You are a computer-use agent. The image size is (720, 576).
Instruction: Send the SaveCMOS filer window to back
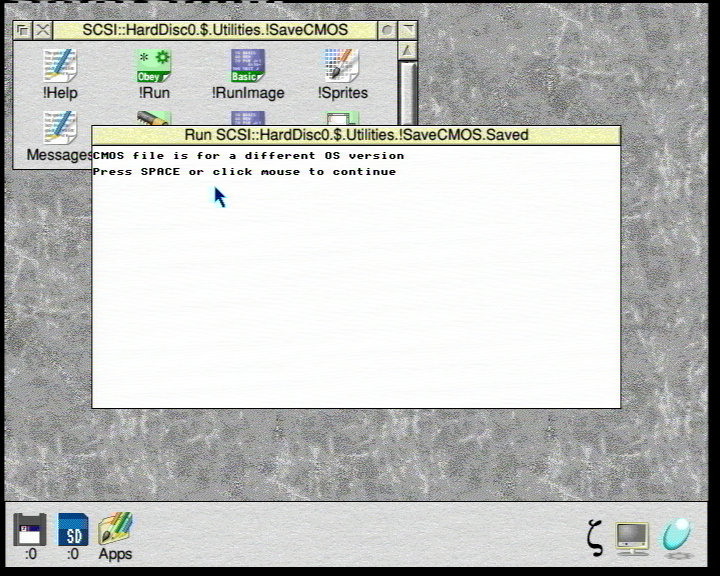(x=22, y=30)
